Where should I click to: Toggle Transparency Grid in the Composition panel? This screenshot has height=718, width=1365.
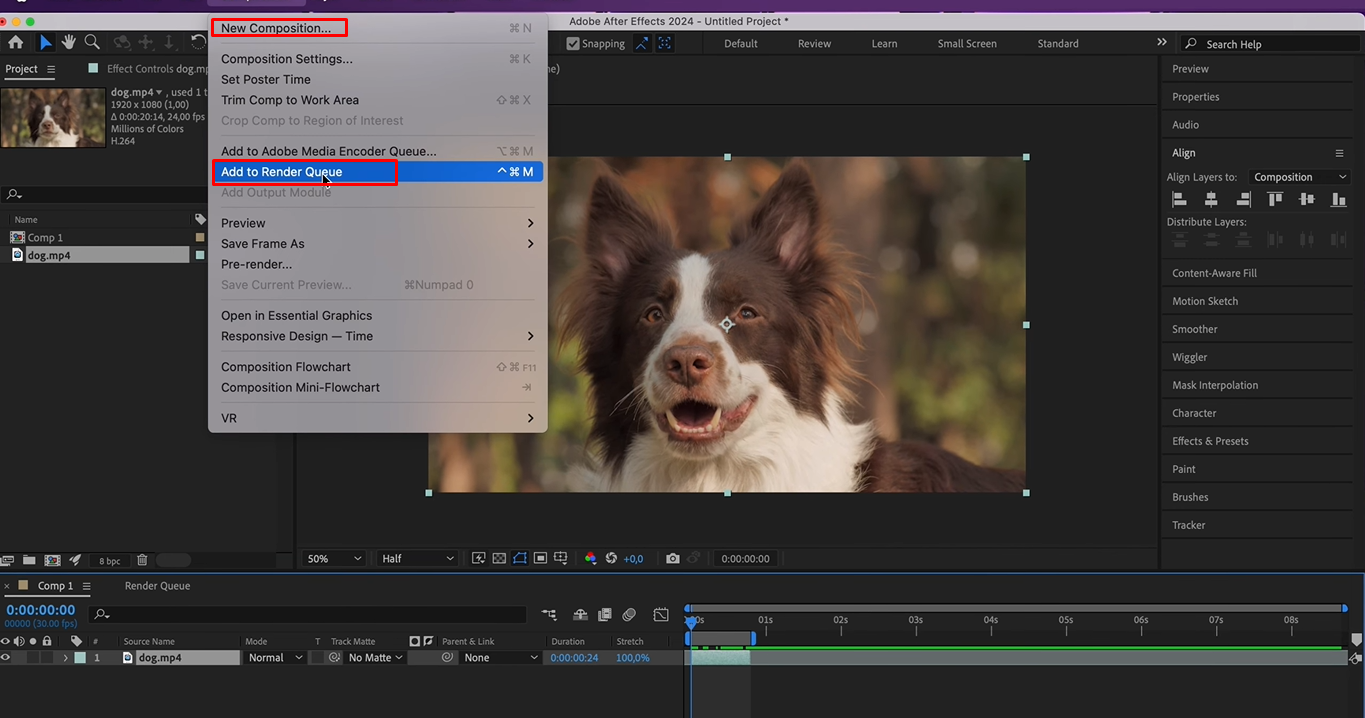pyautogui.click(x=499, y=558)
